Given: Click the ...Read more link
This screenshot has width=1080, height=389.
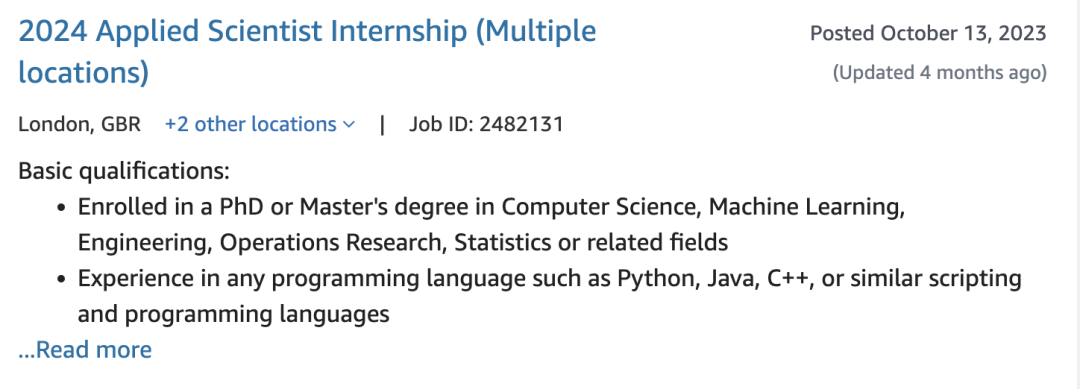Looking at the screenshot, I should tap(85, 350).
